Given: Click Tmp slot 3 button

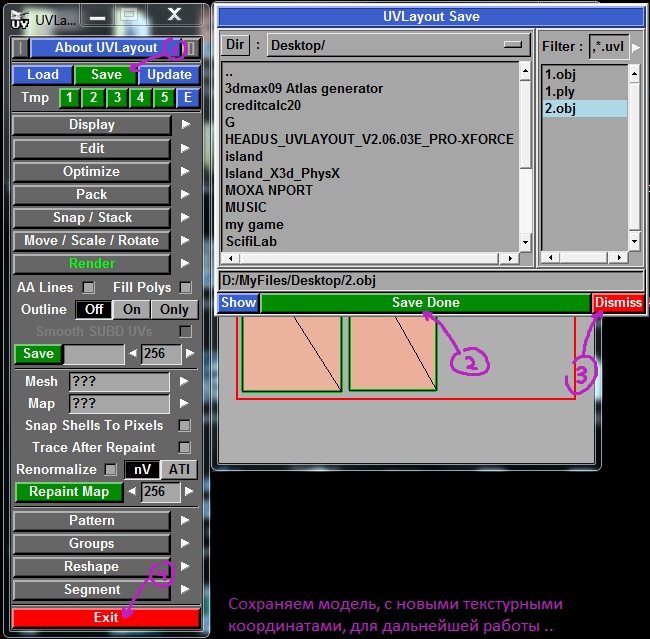Looking at the screenshot, I should [x=117, y=98].
